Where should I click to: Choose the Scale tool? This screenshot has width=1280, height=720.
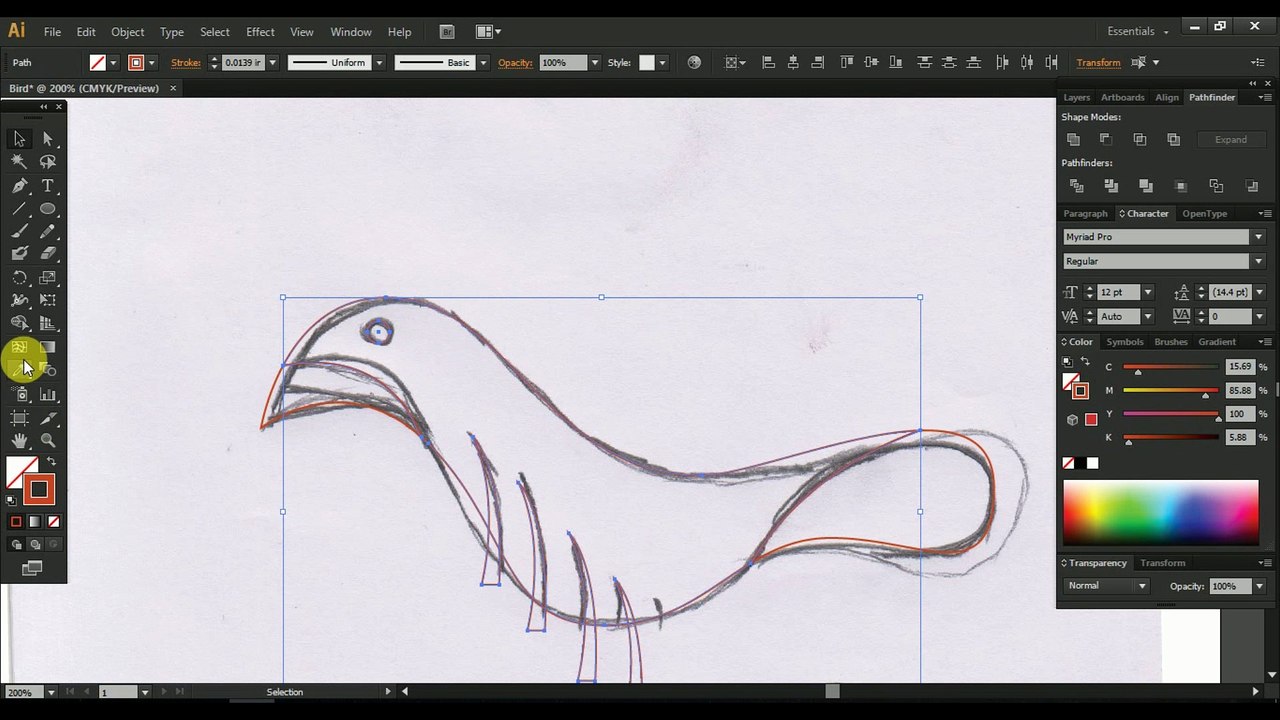pos(48,278)
